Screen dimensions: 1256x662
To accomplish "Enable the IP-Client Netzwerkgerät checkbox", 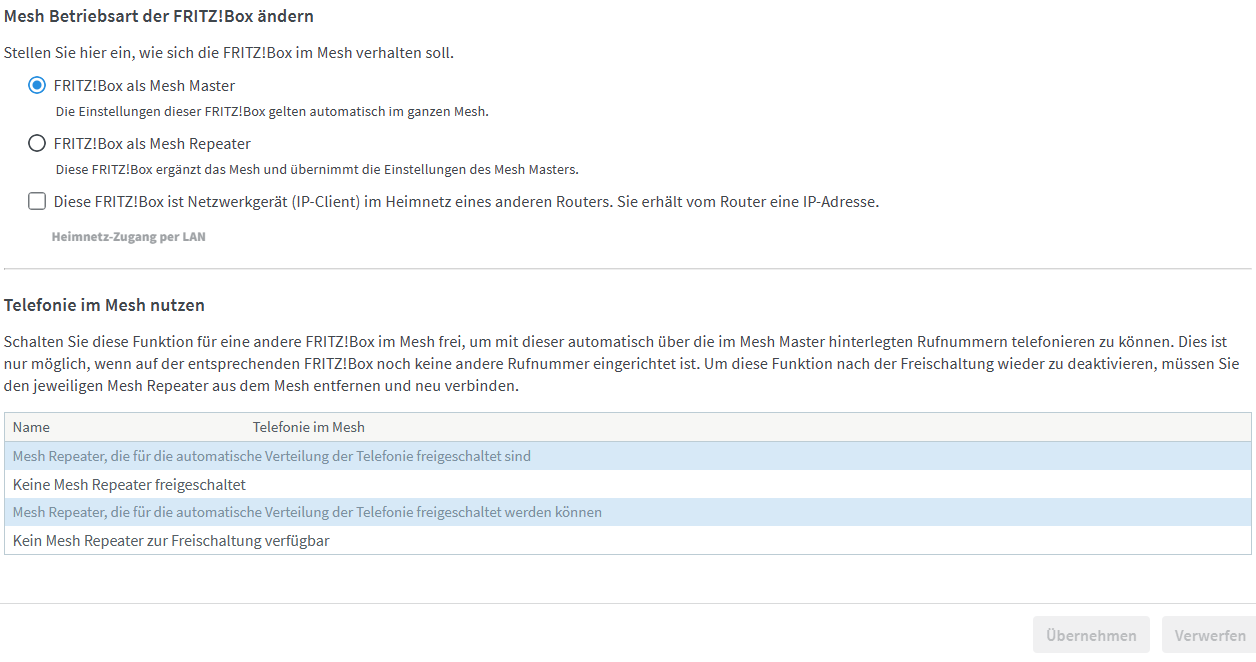I will coord(37,202).
